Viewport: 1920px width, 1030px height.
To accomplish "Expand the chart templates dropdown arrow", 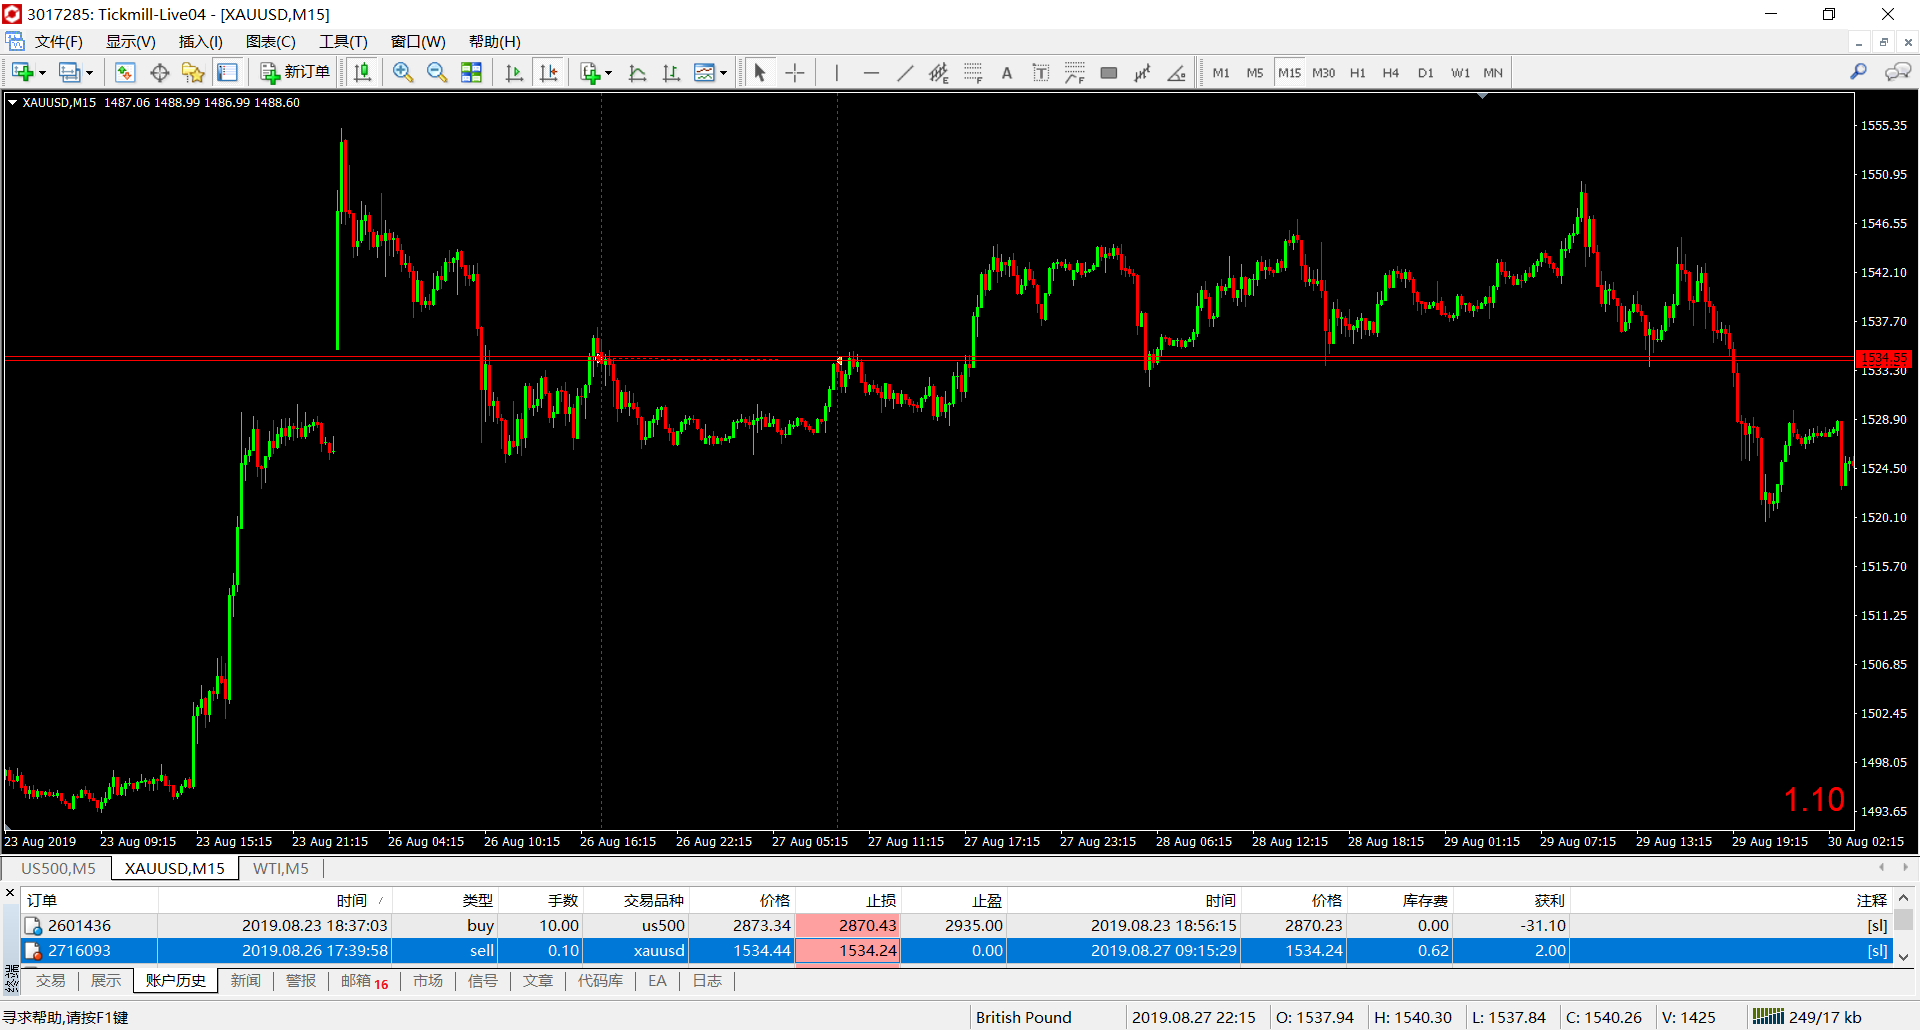I will tap(723, 72).
